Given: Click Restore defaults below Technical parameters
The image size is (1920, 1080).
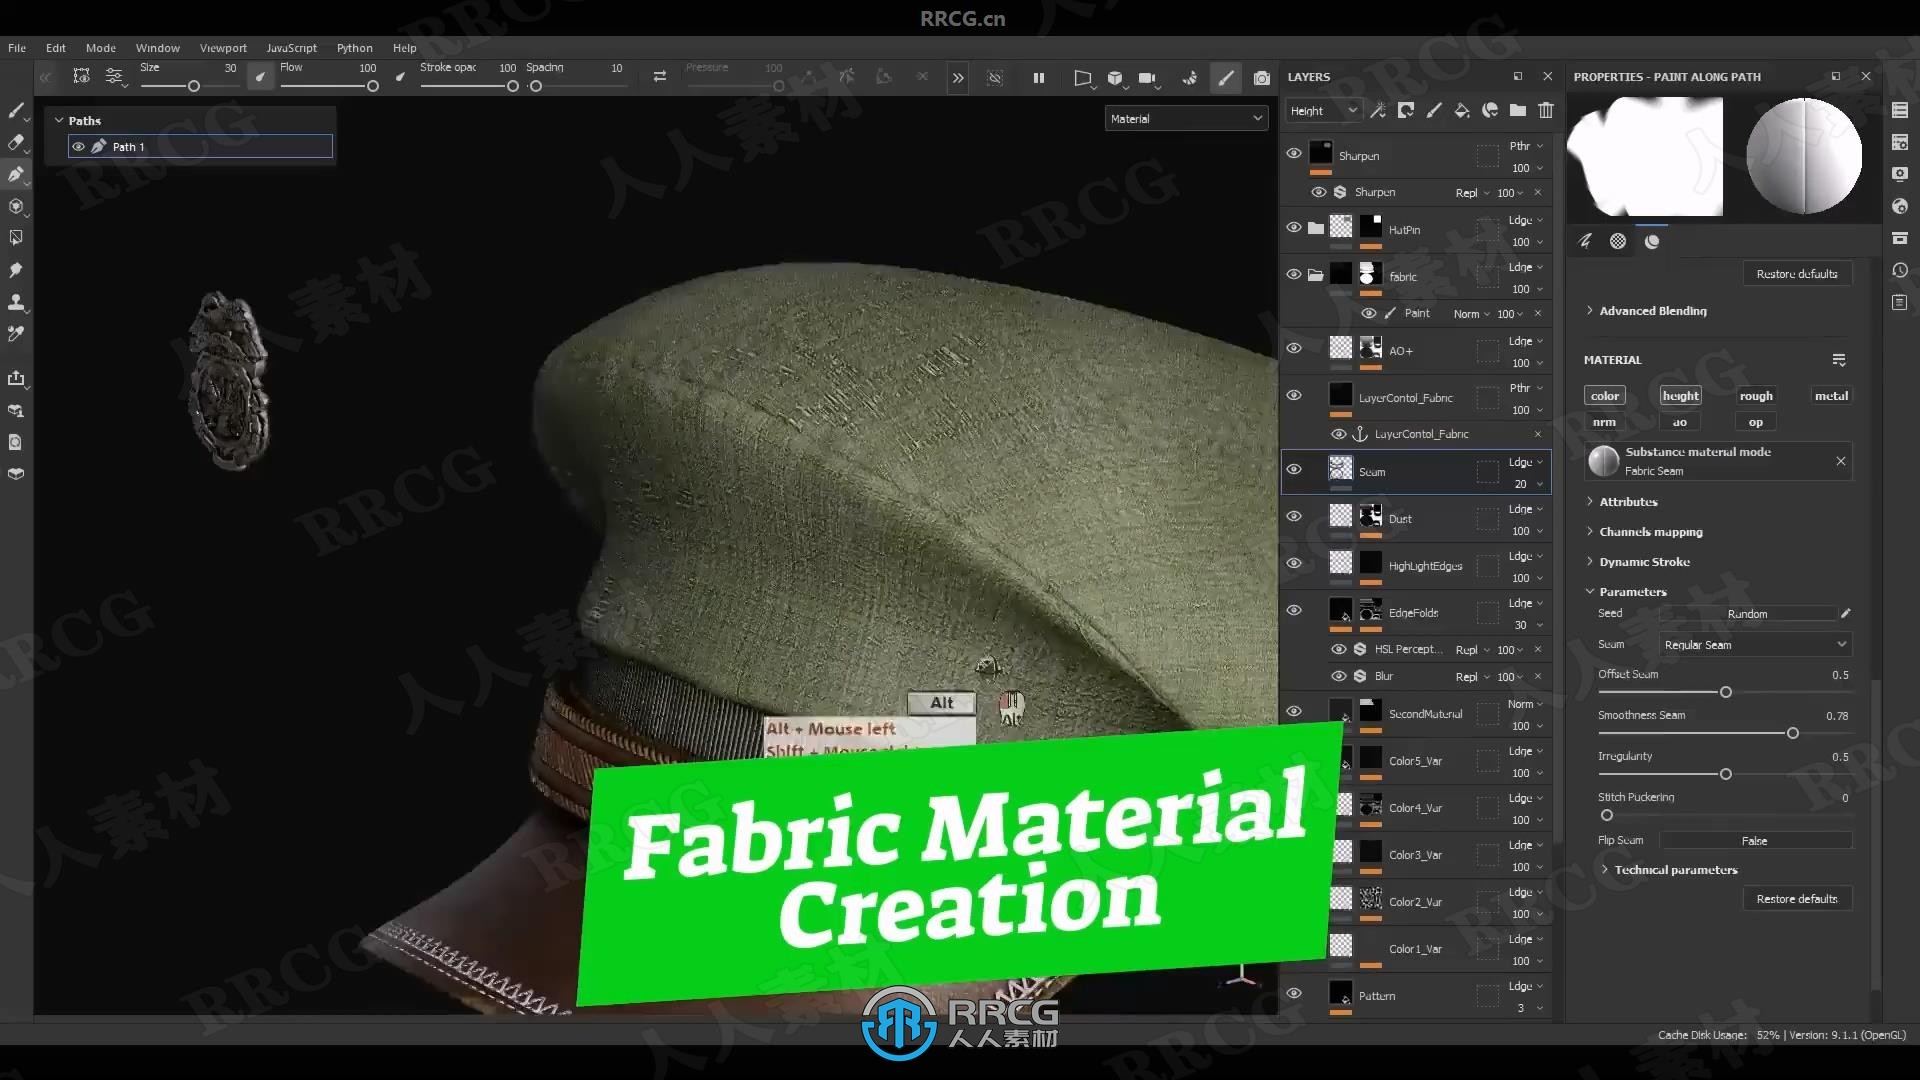Looking at the screenshot, I should coord(1797,899).
